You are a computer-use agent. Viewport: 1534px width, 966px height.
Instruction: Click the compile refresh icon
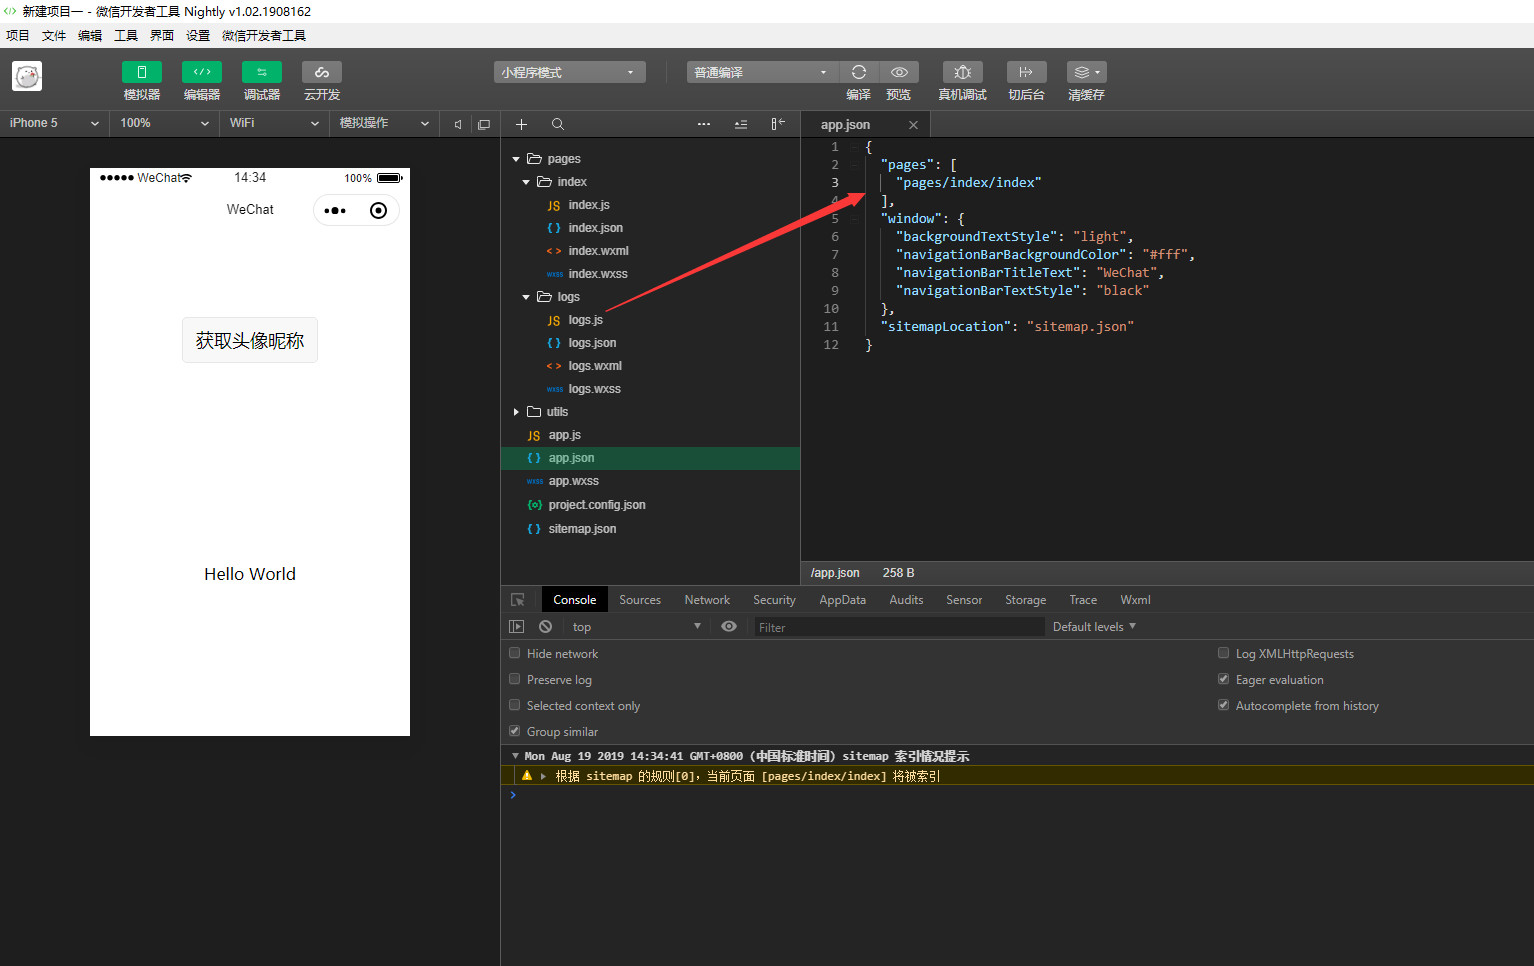pyautogui.click(x=858, y=72)
